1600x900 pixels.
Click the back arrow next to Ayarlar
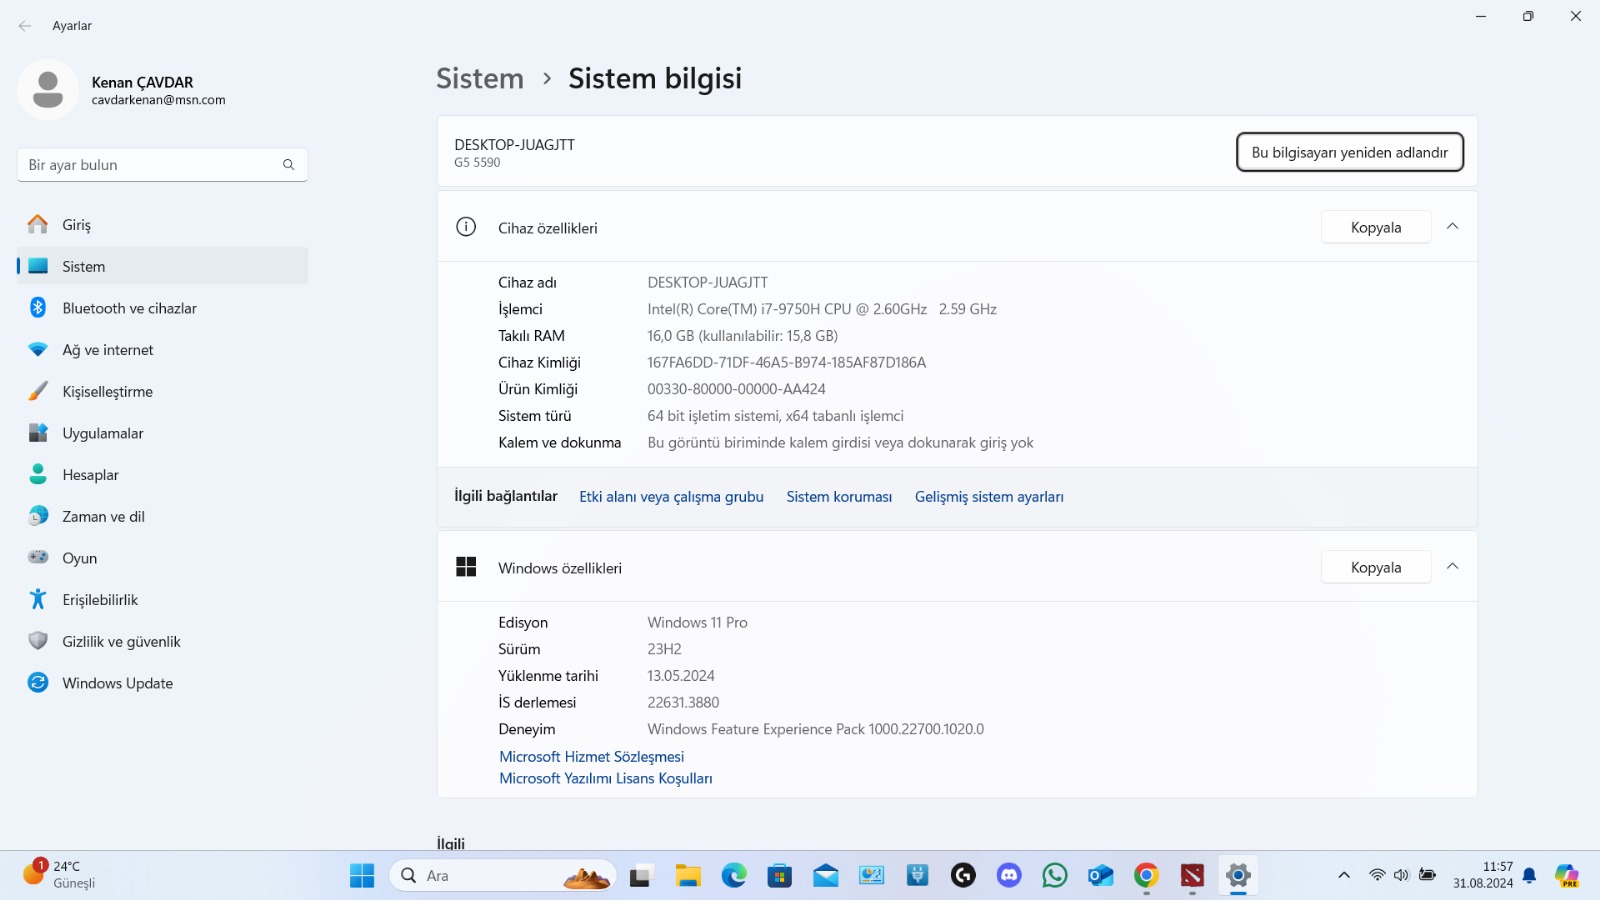pyautogui.click(x=25, y=26)
